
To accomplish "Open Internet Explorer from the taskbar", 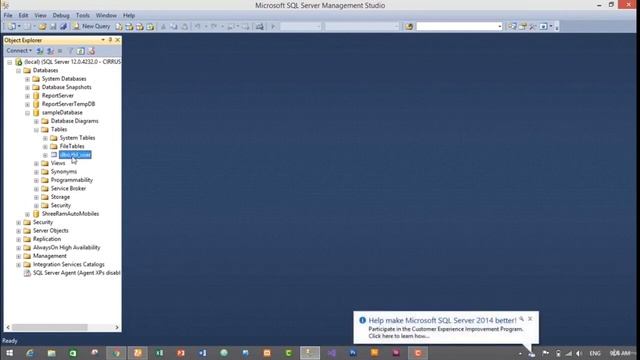I will pos(30,353).
